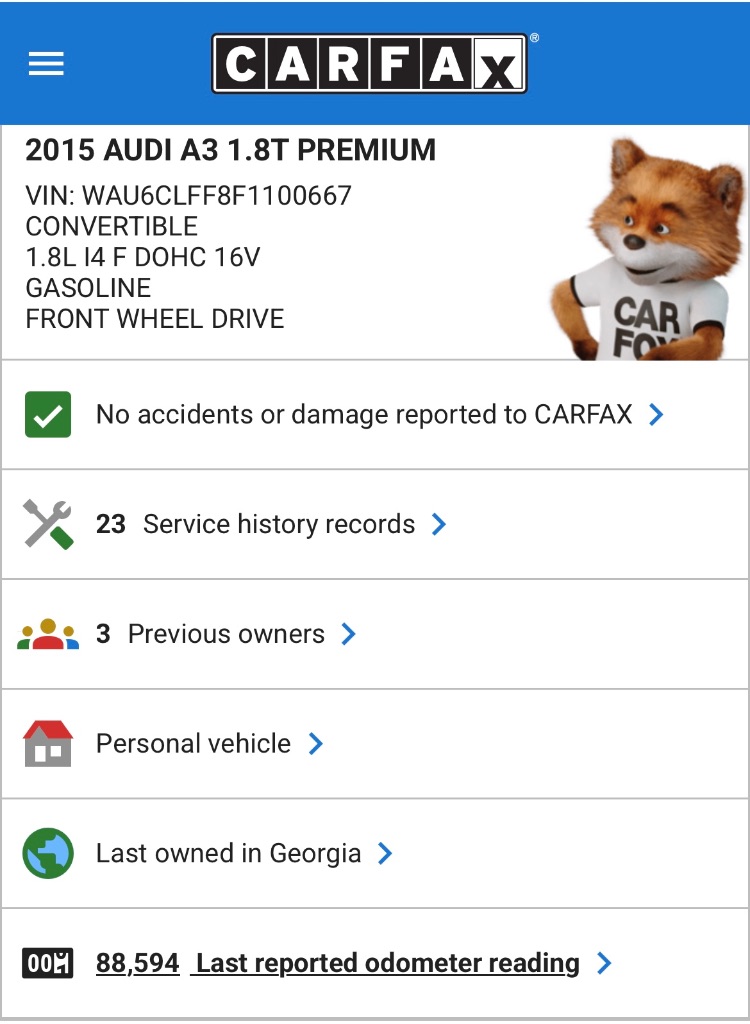
Task: Click the globe location icon
Action: click(x=48, y=853)
